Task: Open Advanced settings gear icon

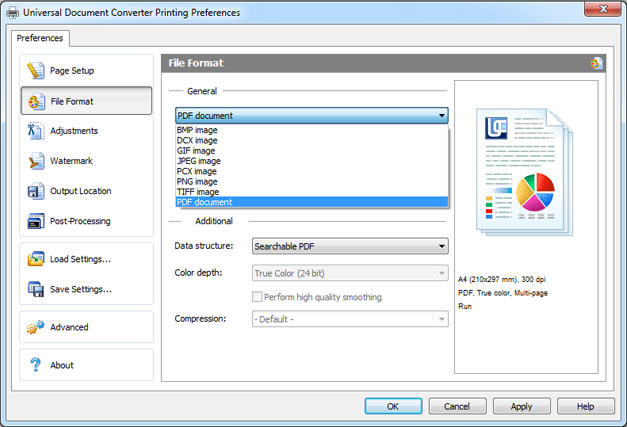Action: (36, 327)
